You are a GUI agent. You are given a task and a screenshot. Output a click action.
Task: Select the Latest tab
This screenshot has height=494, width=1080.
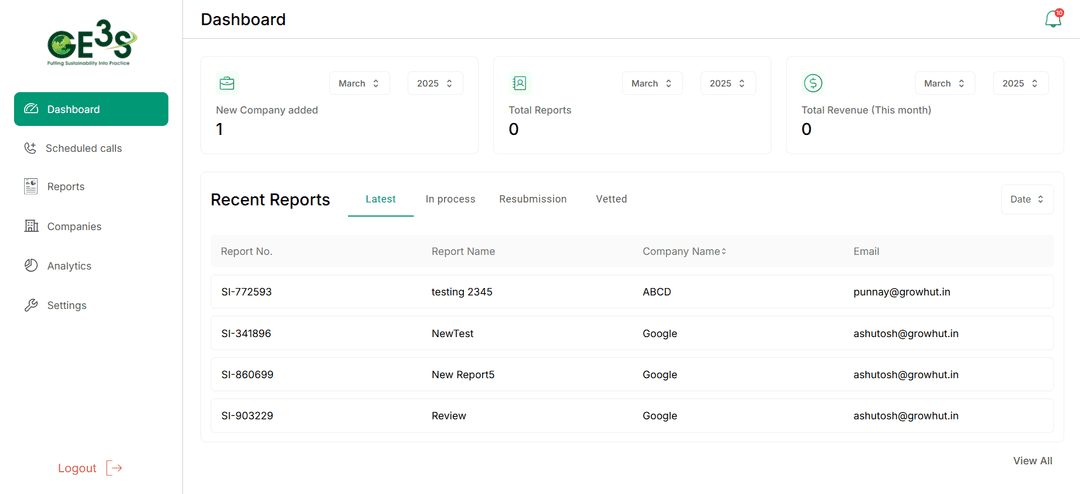(381, 199)
